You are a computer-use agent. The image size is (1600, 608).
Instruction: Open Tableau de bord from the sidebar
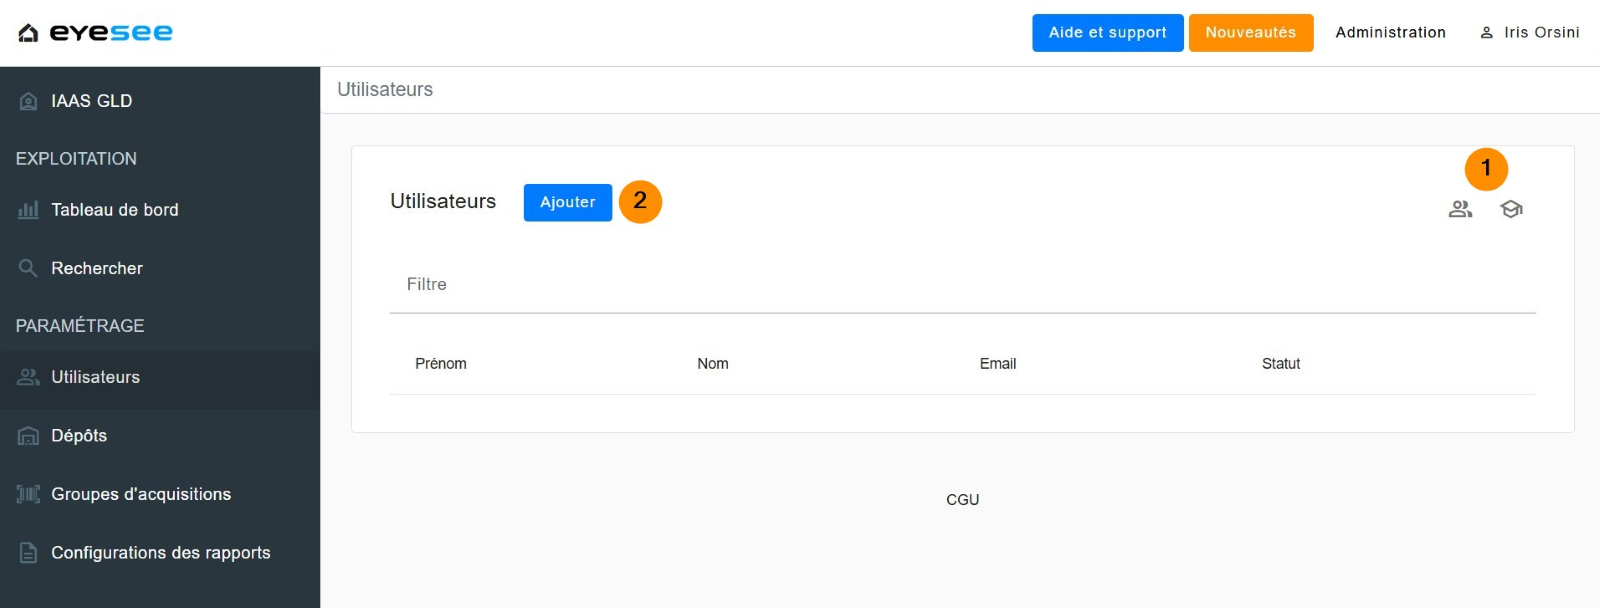coord(114,210)
